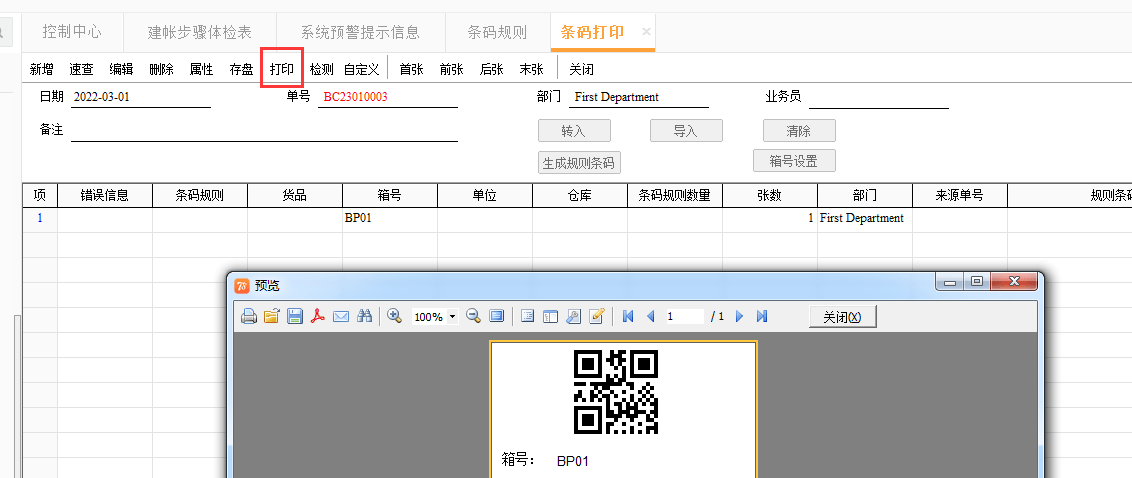The image size is (1132, 478).
Task: Click the 部门 field First Department
Action: tap(638, 97)
